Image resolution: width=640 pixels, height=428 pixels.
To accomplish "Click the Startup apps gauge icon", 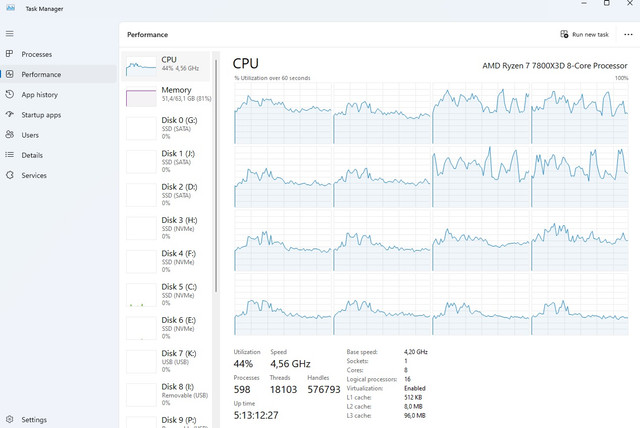I will (x=10, y=115).
